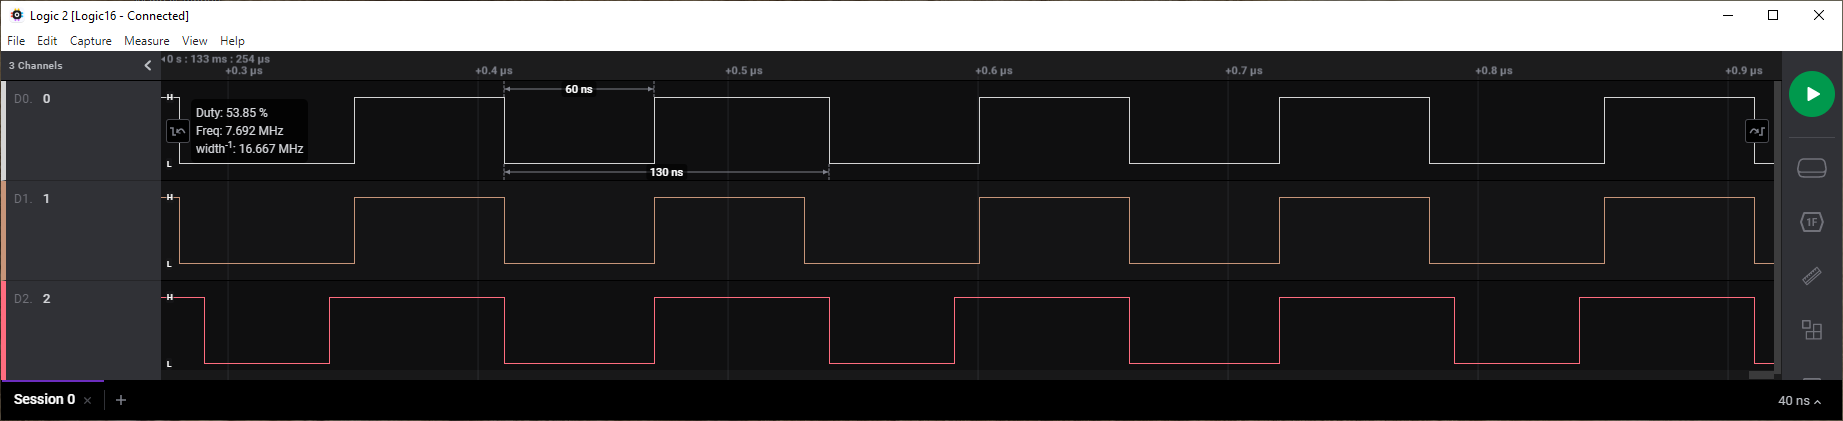The image size is (1843, 421).
Task: Select the Session 0 tab
Action: pos(44,400)
